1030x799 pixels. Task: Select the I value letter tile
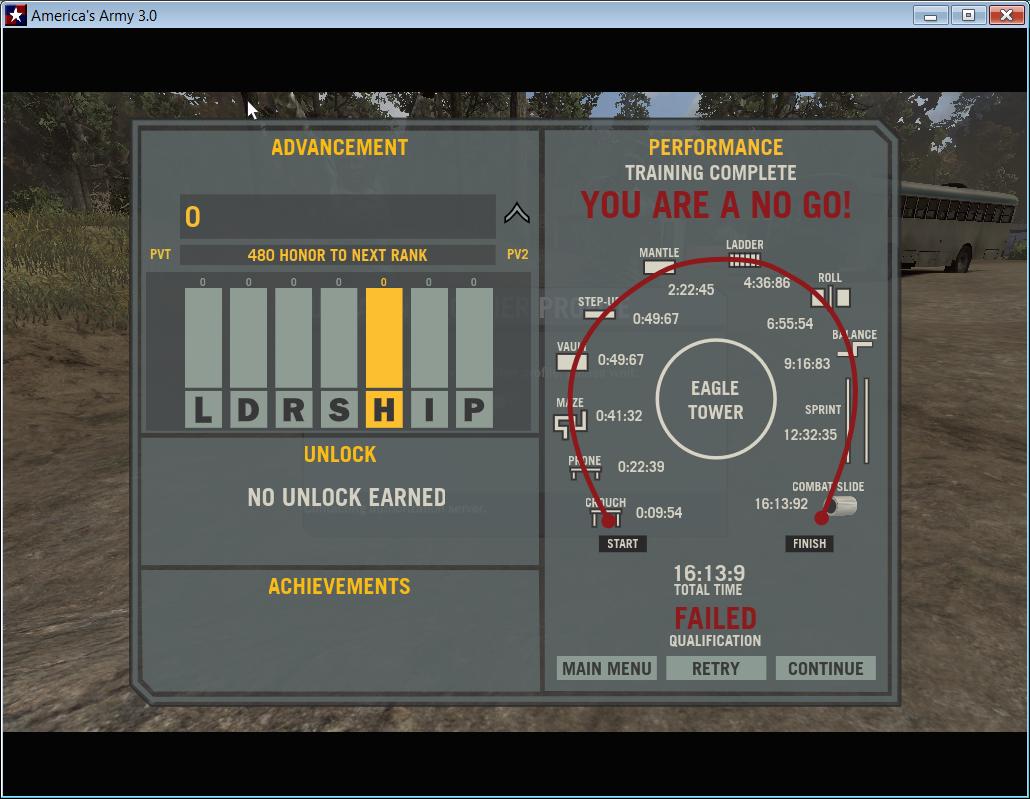(x=430, y=409)
